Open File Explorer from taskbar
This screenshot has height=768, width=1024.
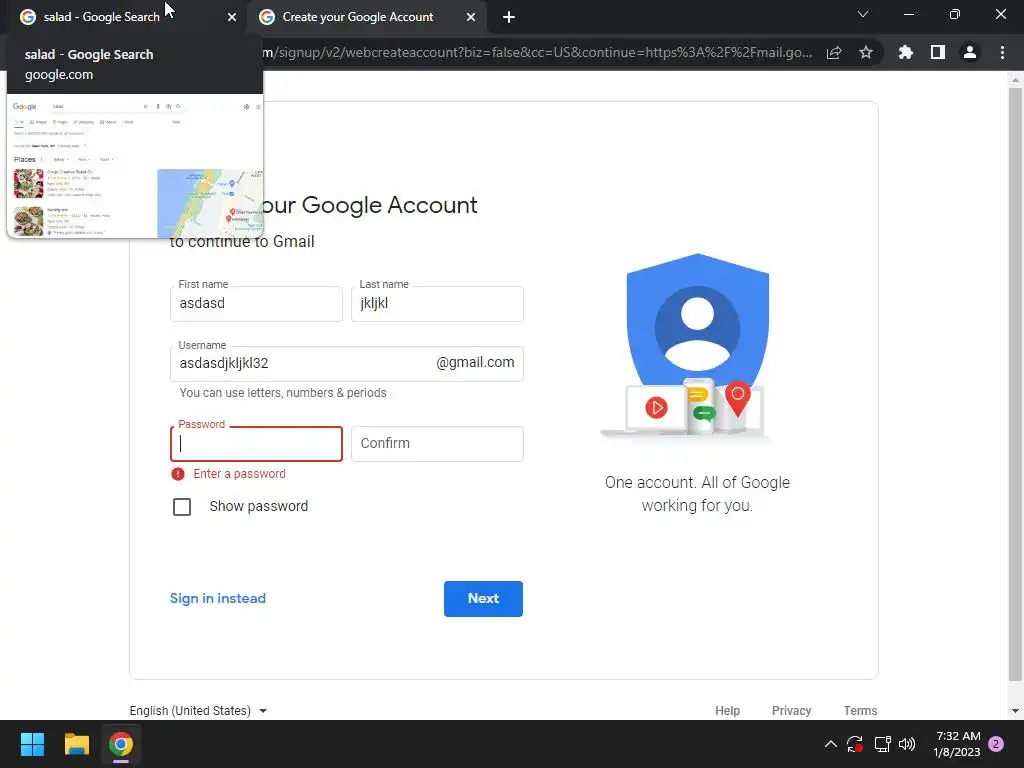76,744
